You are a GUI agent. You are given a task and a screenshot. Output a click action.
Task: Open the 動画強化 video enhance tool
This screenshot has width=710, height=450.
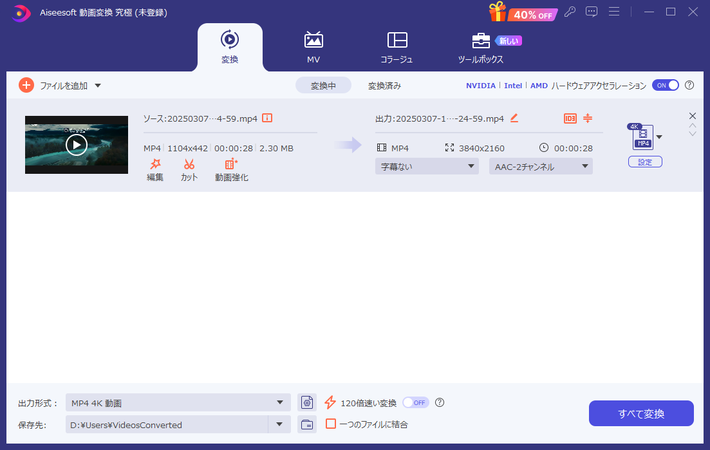[231, 164]
